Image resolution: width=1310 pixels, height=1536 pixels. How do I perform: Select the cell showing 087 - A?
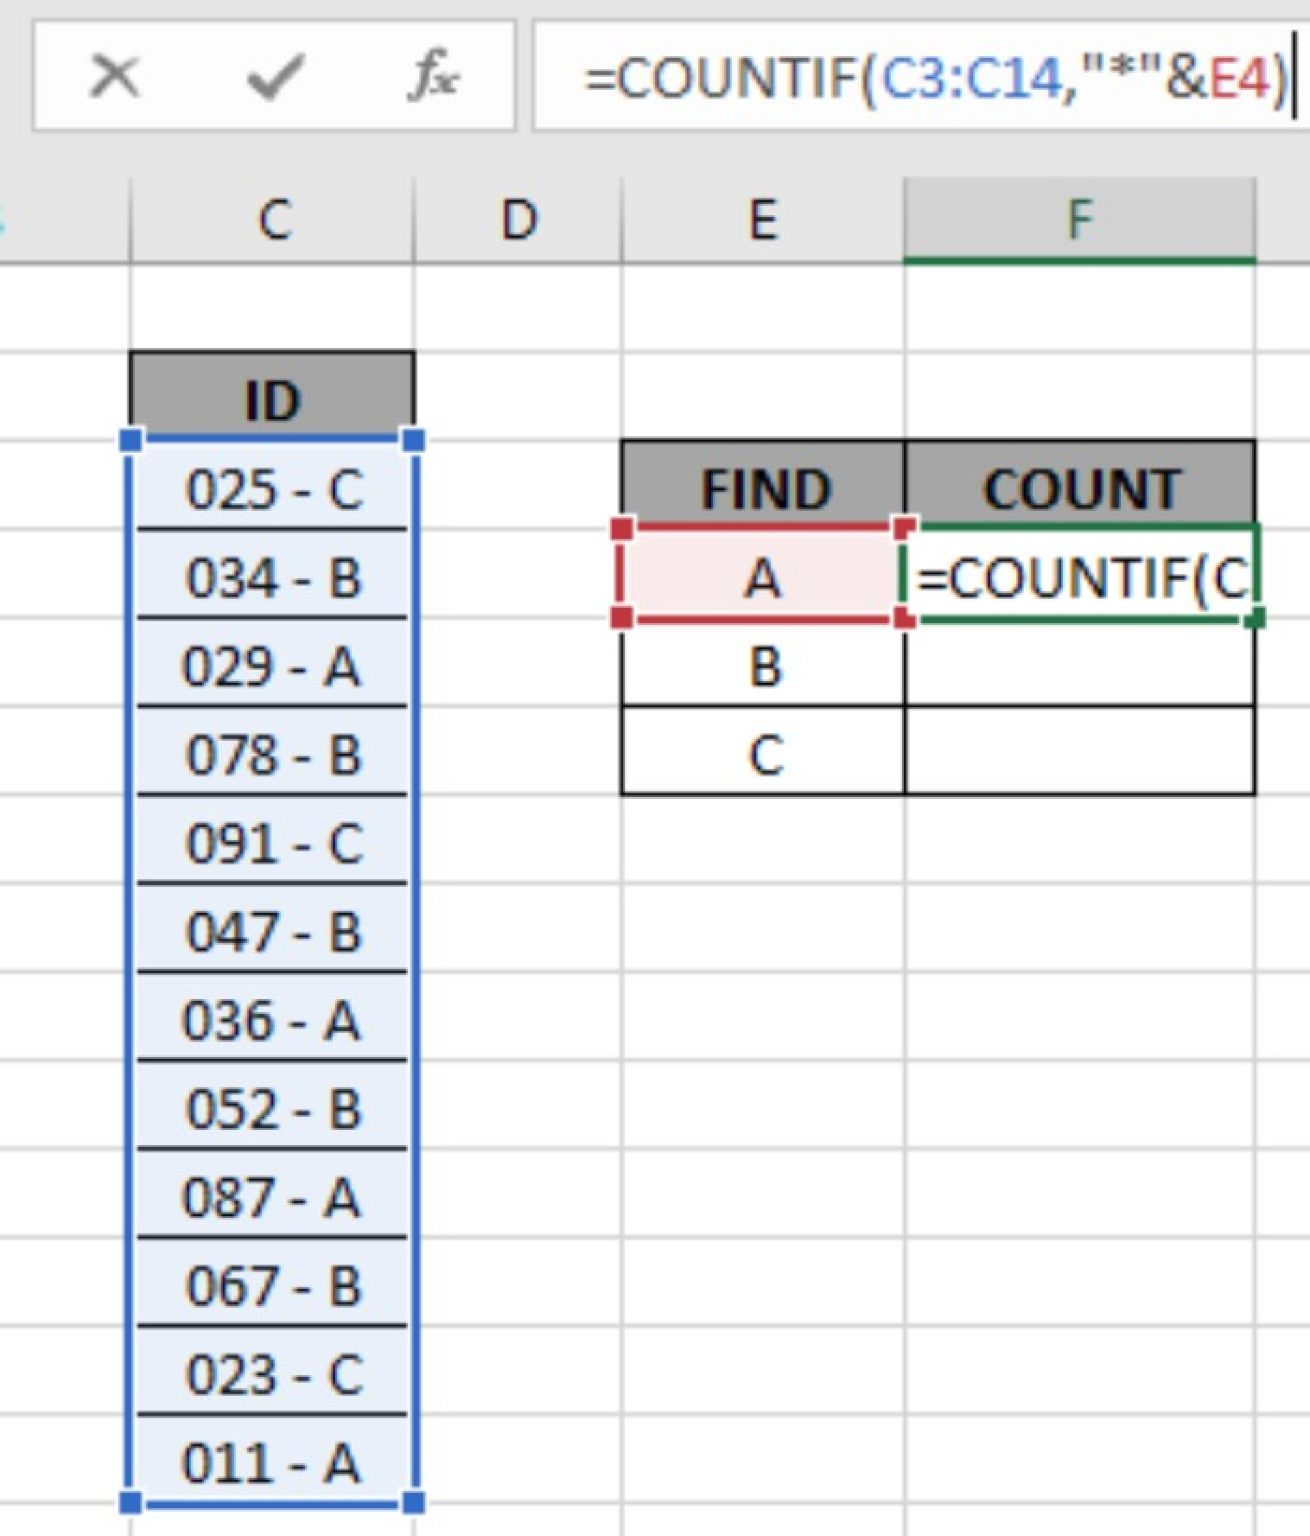tap(275, 1195)
